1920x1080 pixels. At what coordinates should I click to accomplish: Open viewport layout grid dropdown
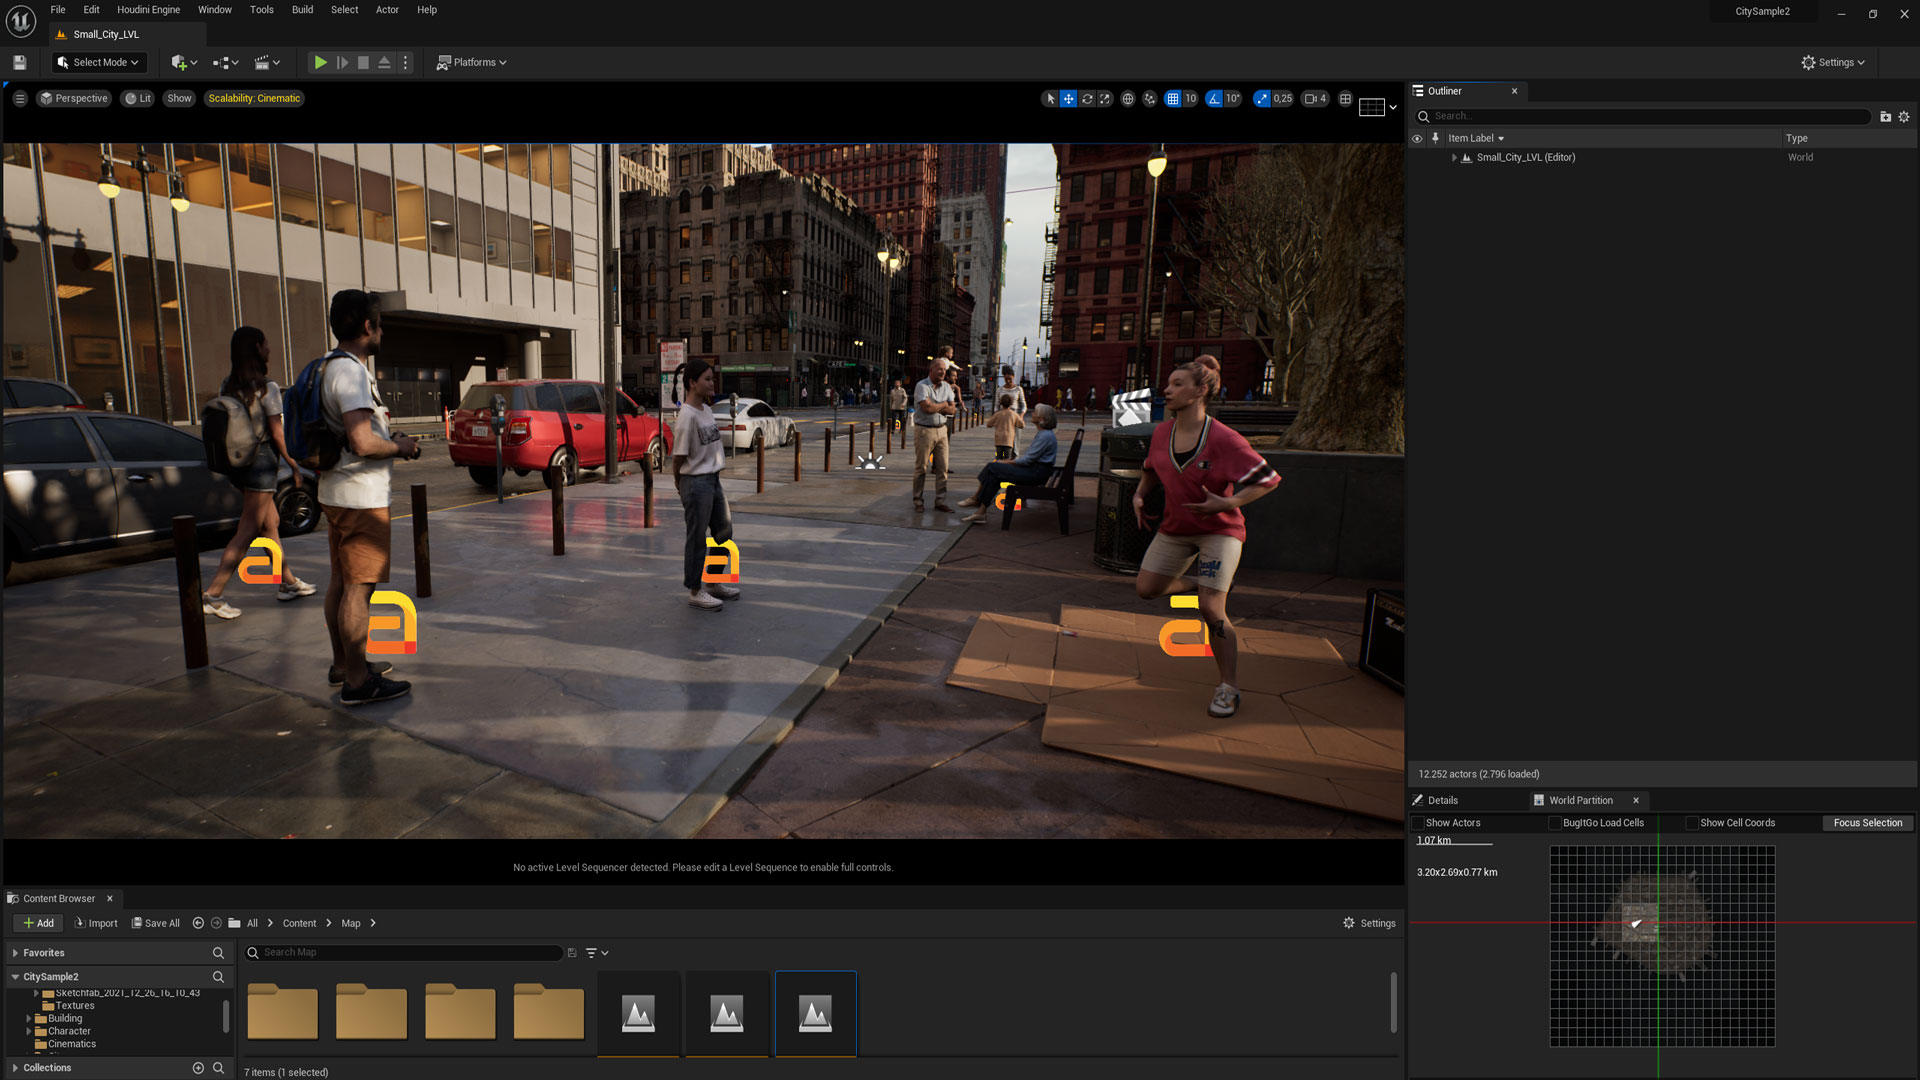(x=1378, y=107)
